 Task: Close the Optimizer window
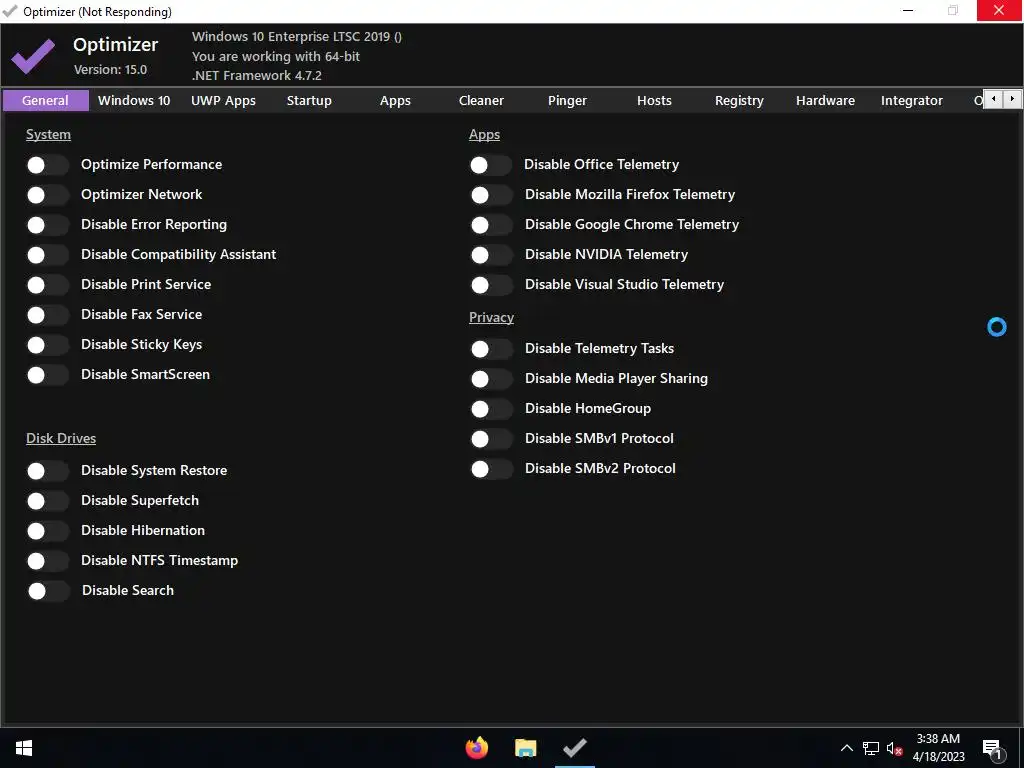point(999,10)
